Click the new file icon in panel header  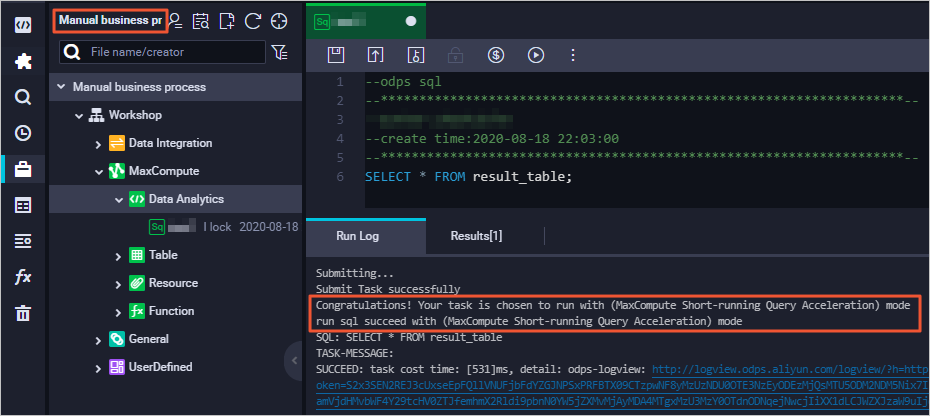coord(227,21)
